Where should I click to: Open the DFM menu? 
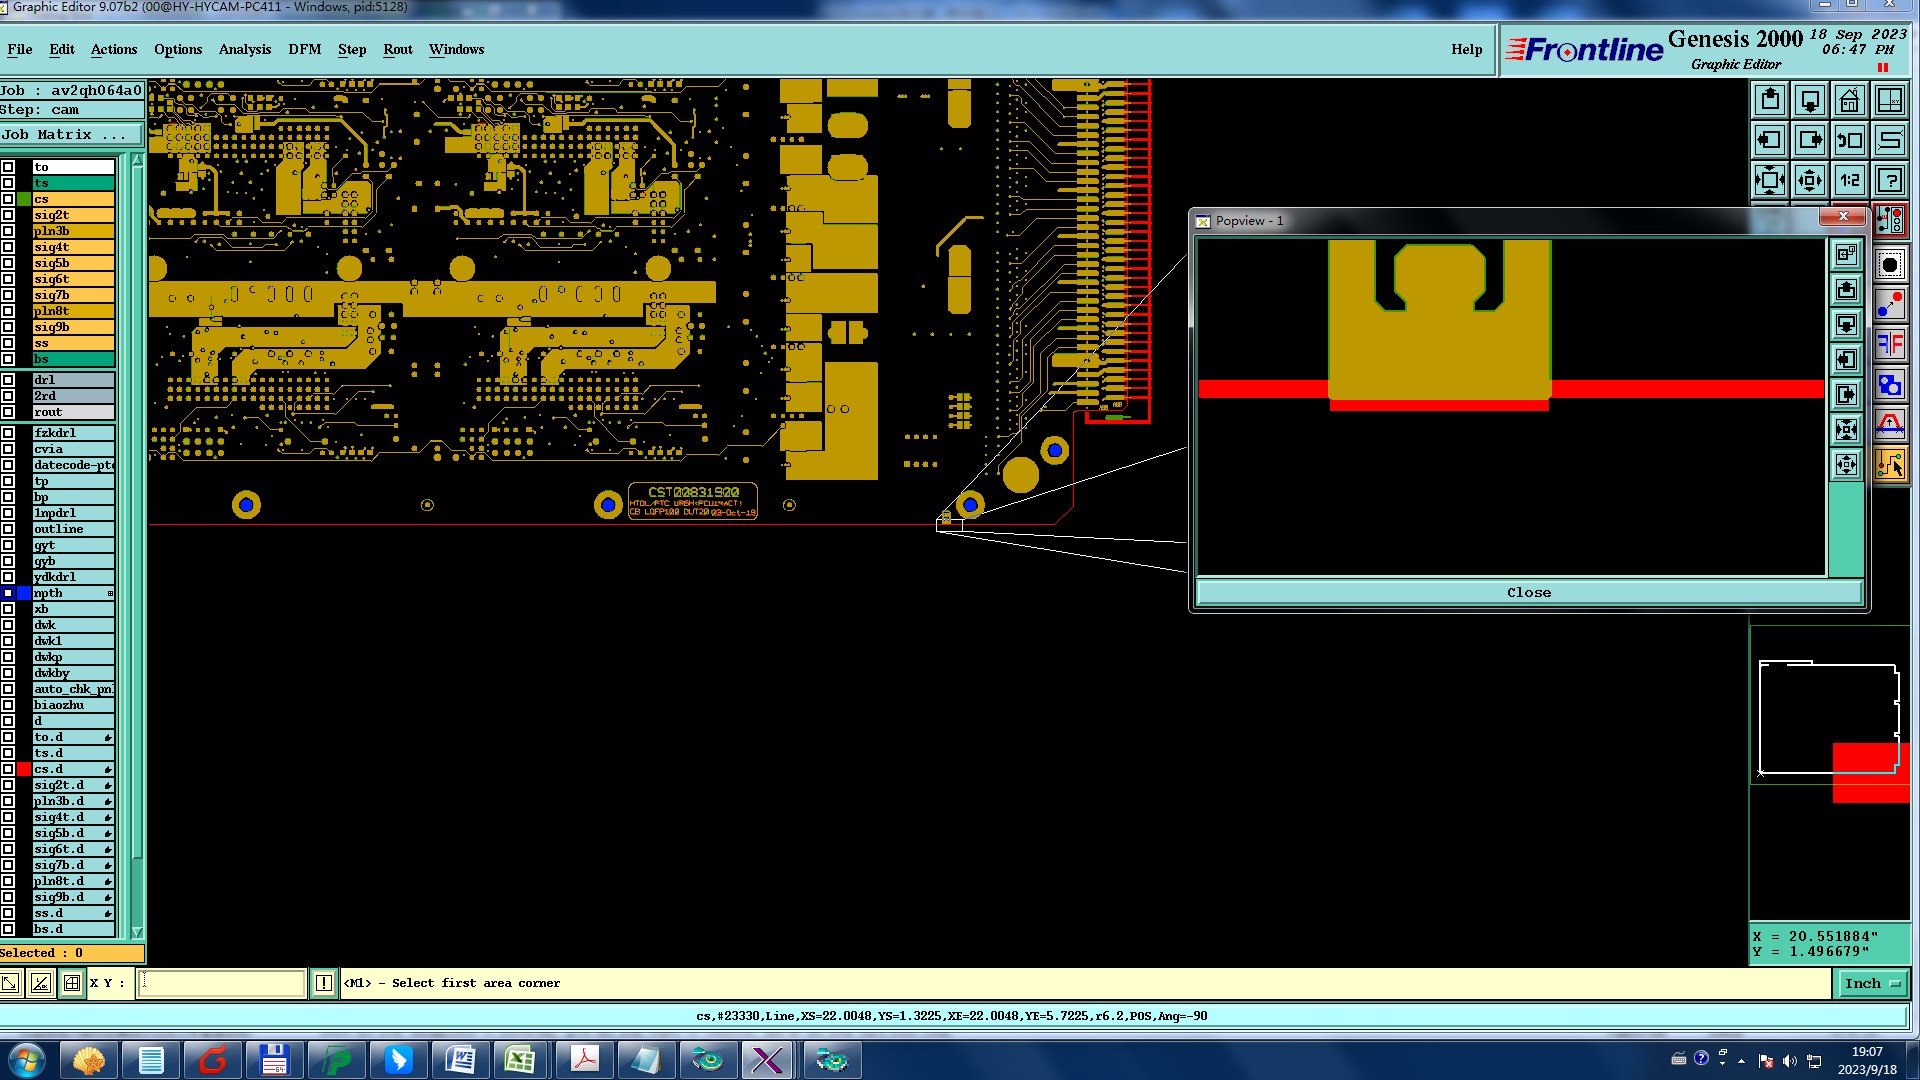(x=304, y=49)
